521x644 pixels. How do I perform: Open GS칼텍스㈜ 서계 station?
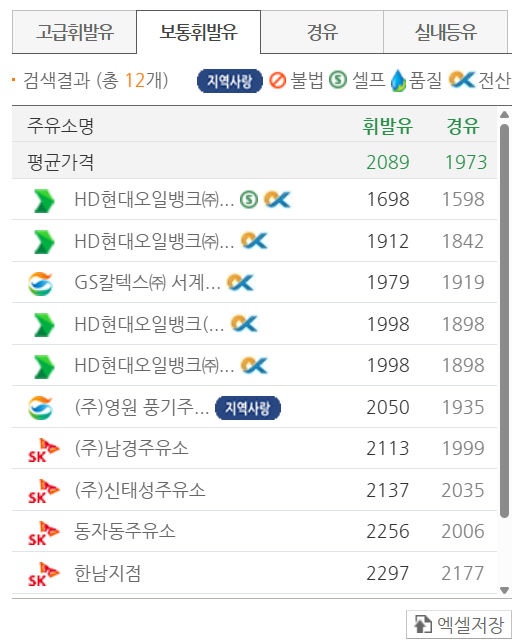coord(147,283)
